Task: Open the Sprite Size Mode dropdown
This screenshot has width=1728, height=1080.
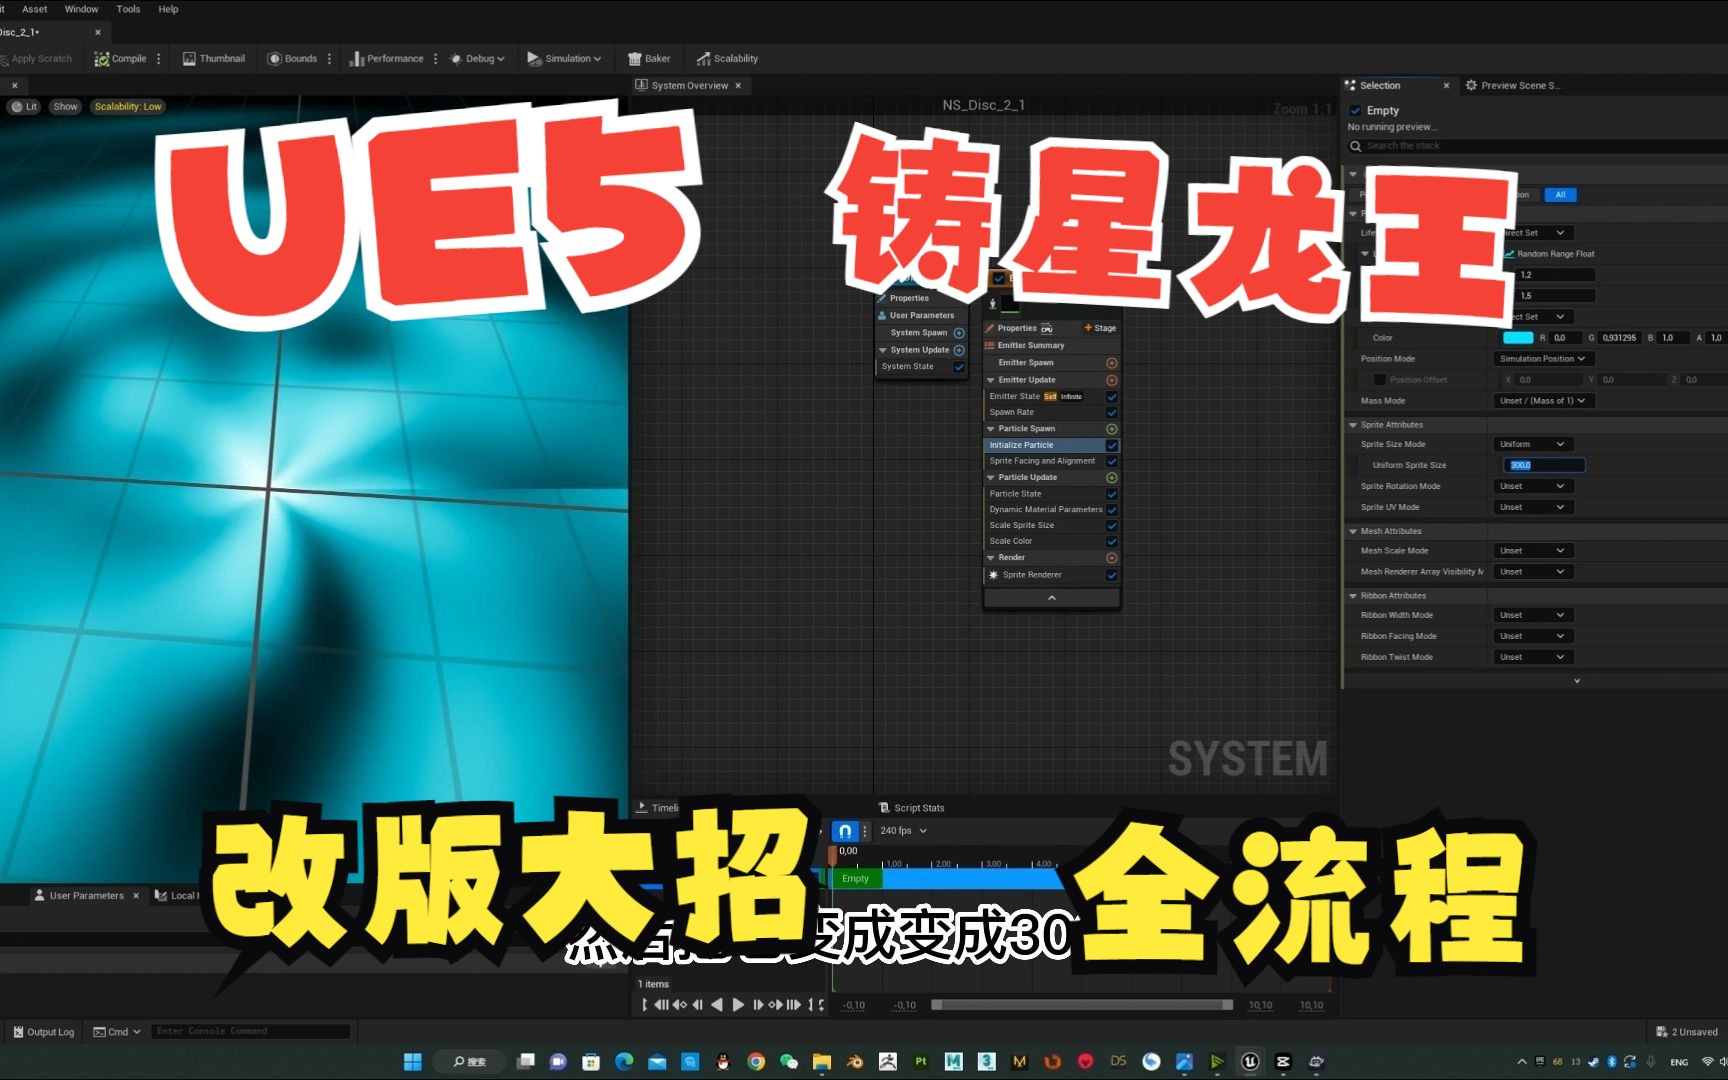Action: [x=1534, y=445]
